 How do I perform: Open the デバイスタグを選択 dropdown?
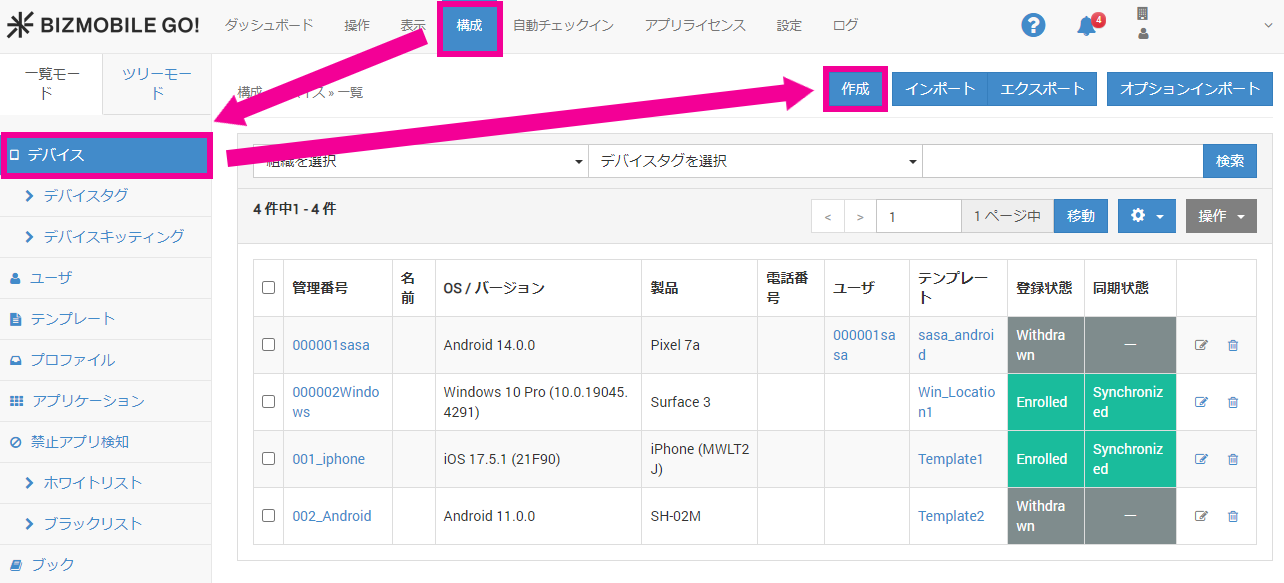tap(755, 161)
